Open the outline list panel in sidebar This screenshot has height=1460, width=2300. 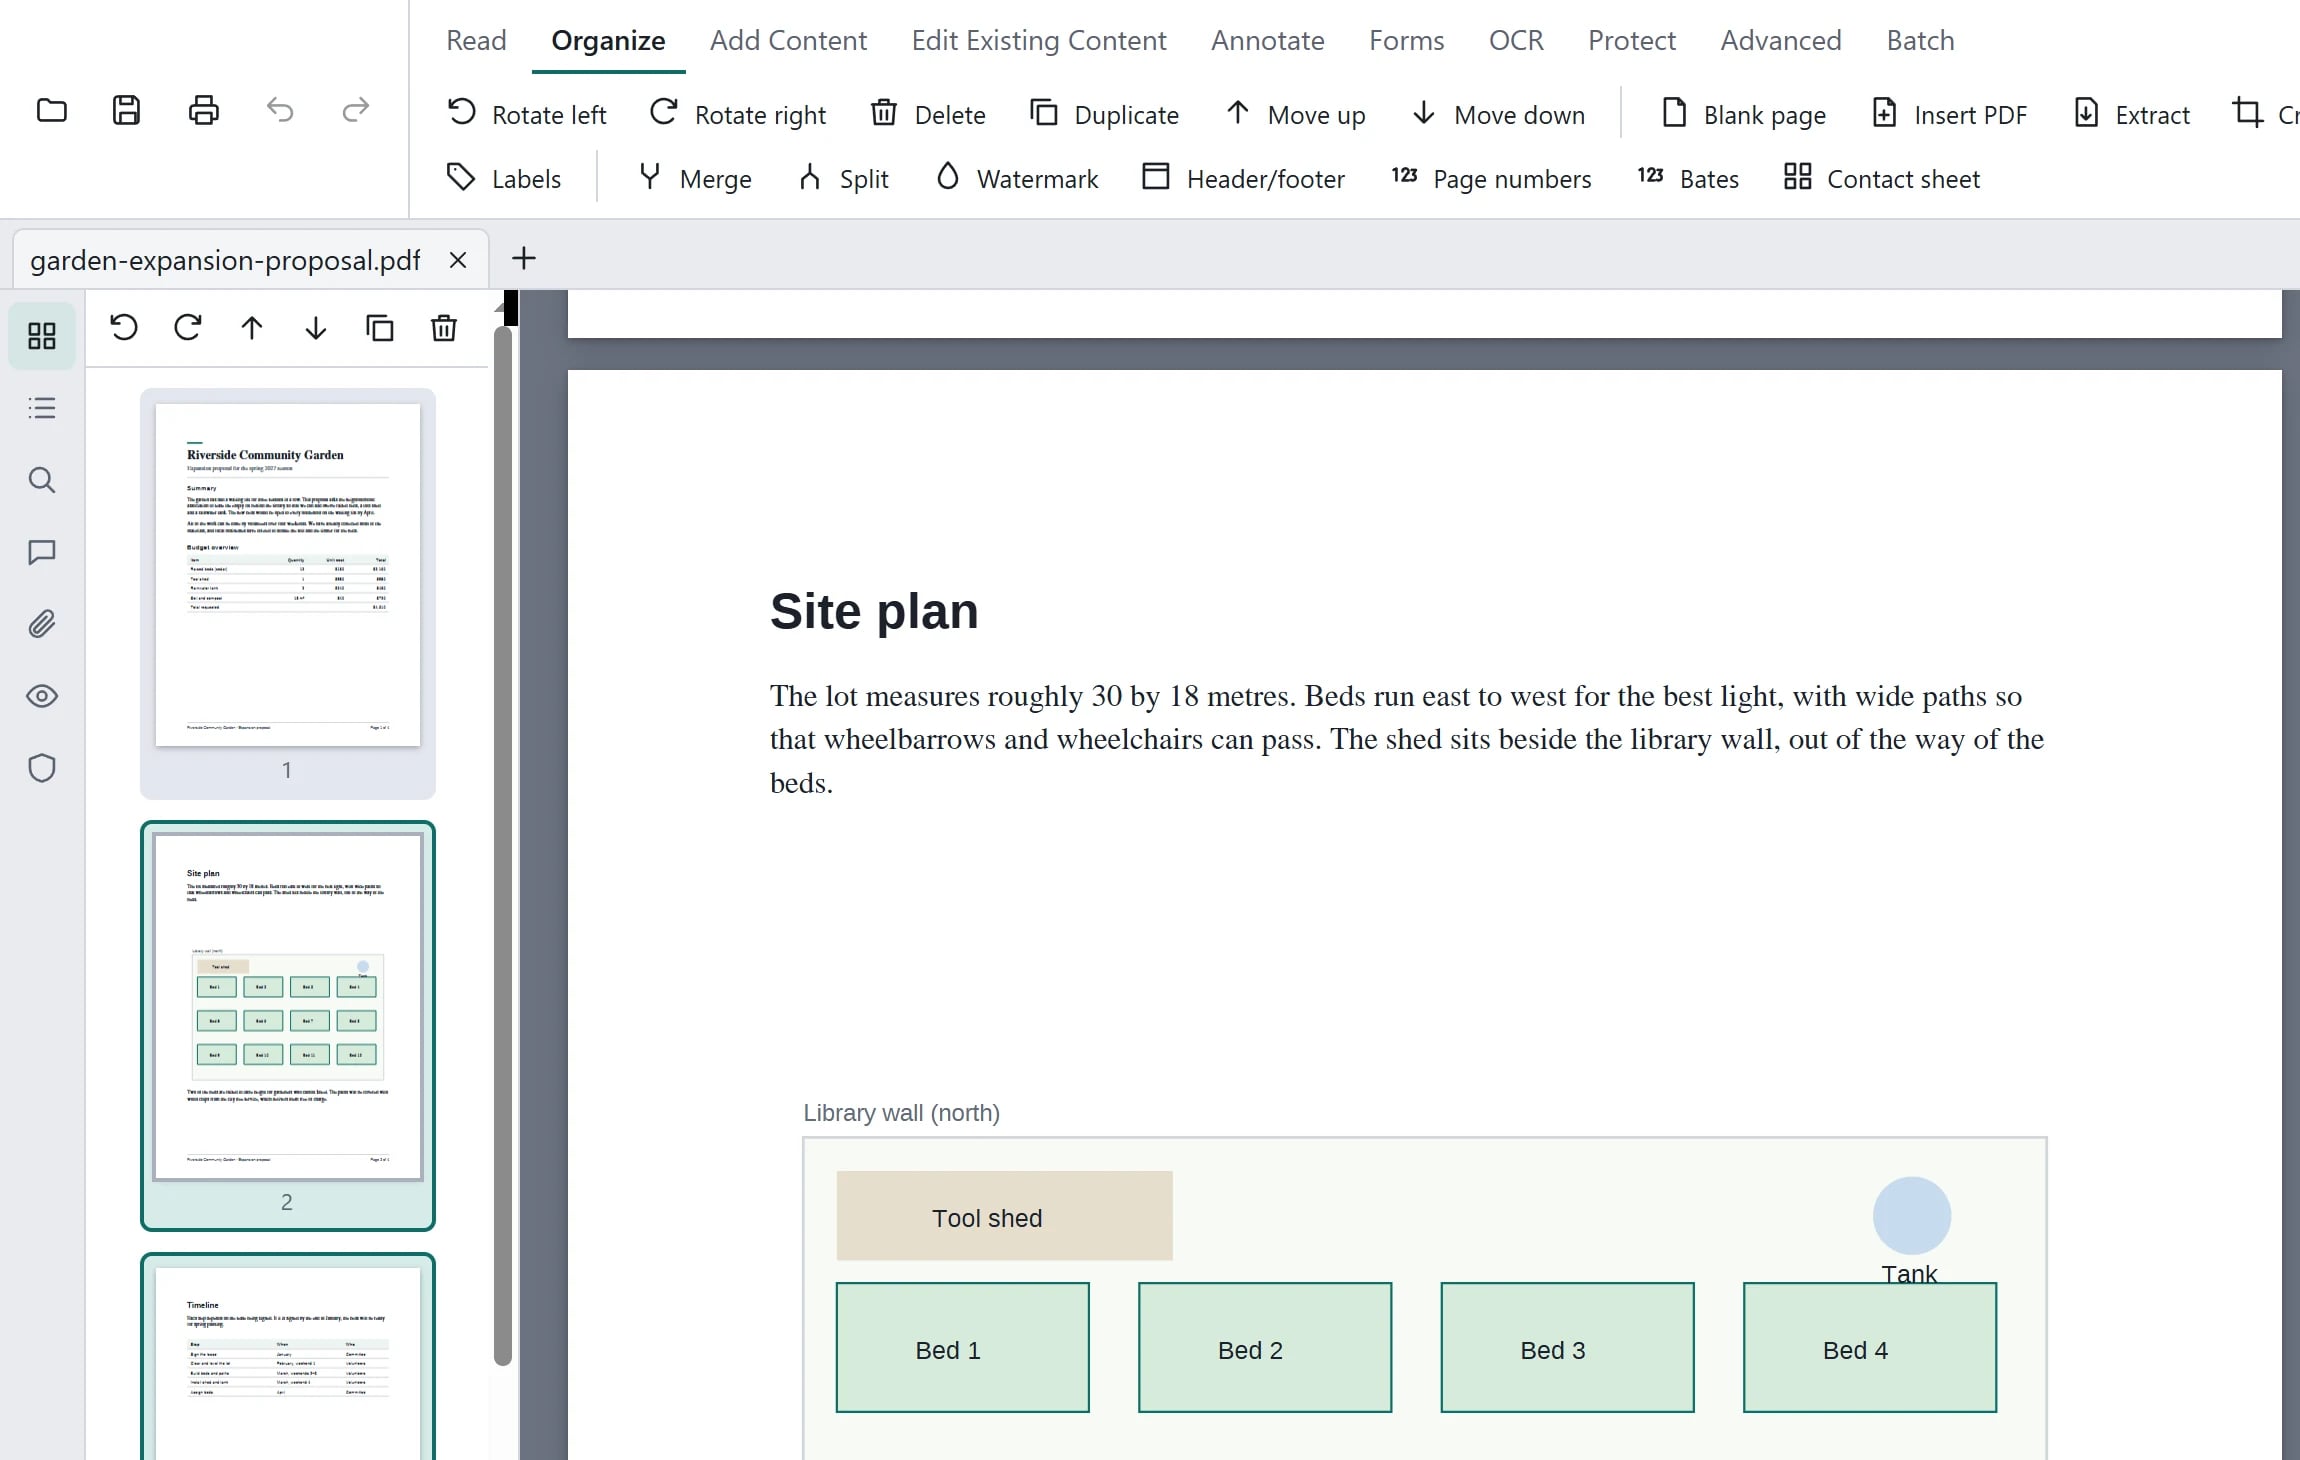point(42,408)
